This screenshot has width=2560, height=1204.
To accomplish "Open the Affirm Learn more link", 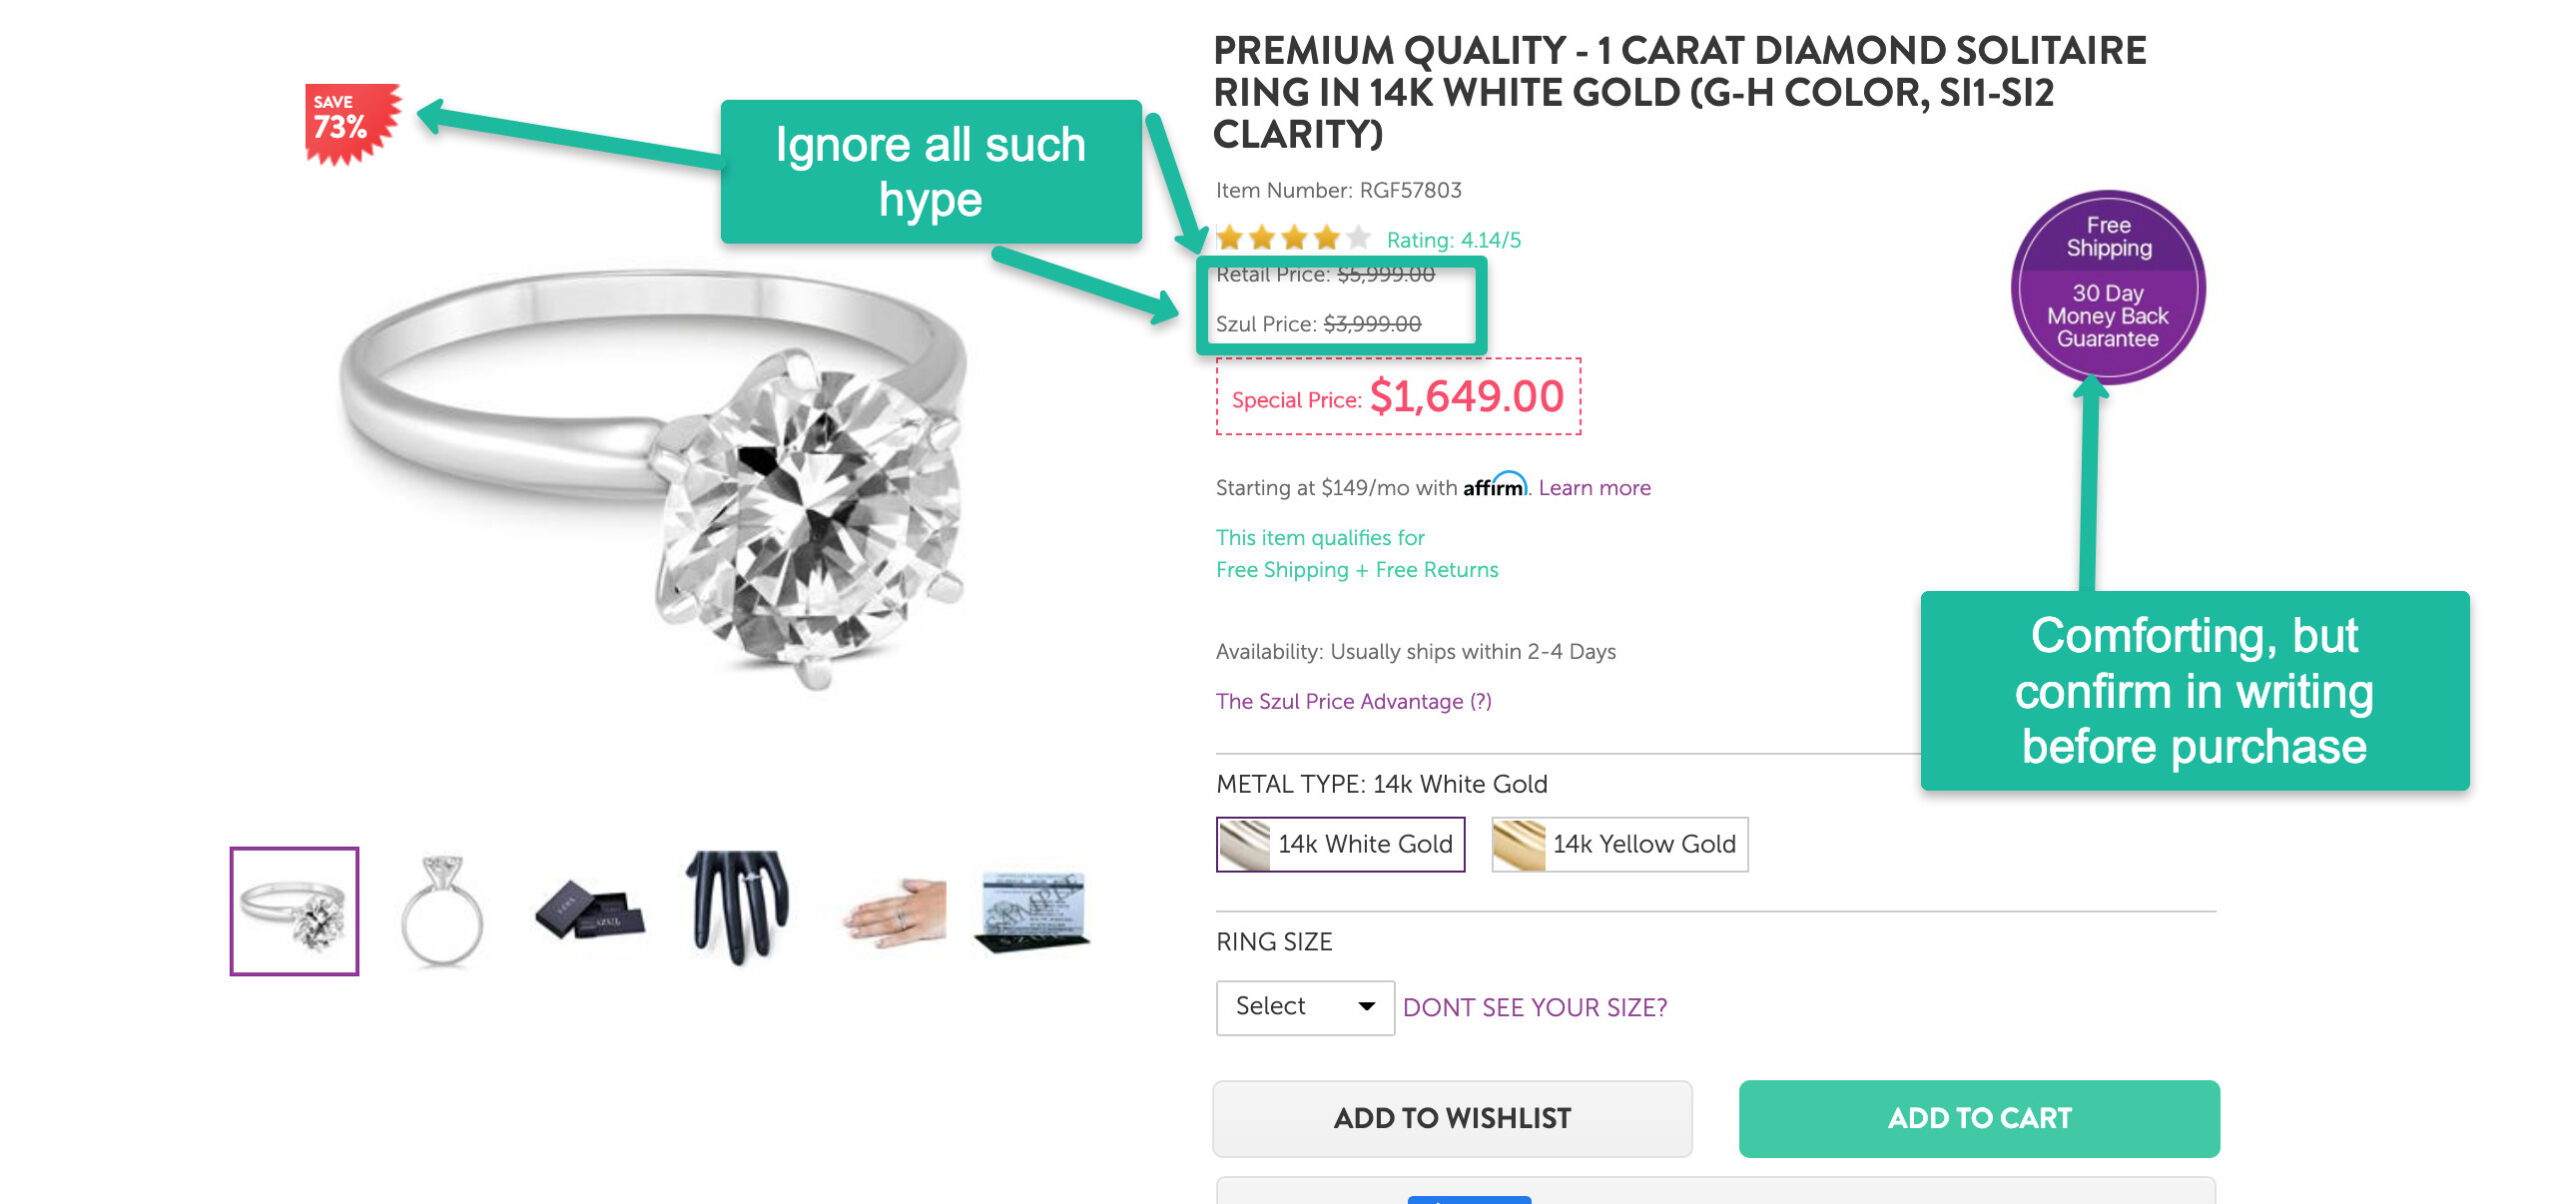I will [1594, 488].
